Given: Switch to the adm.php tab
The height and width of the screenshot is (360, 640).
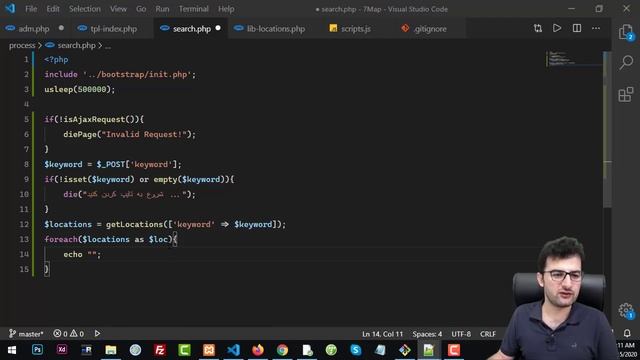Looking at the screenshot, I should point(33,29).
